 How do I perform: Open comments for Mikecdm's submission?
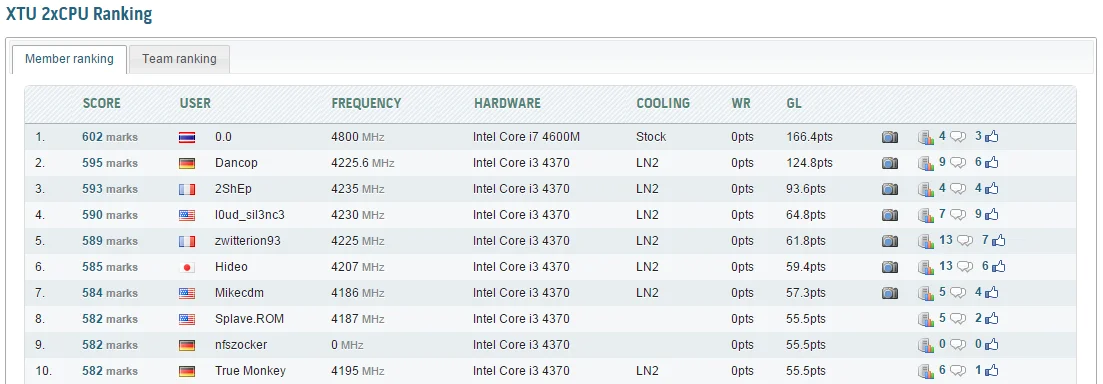[957, 293]
